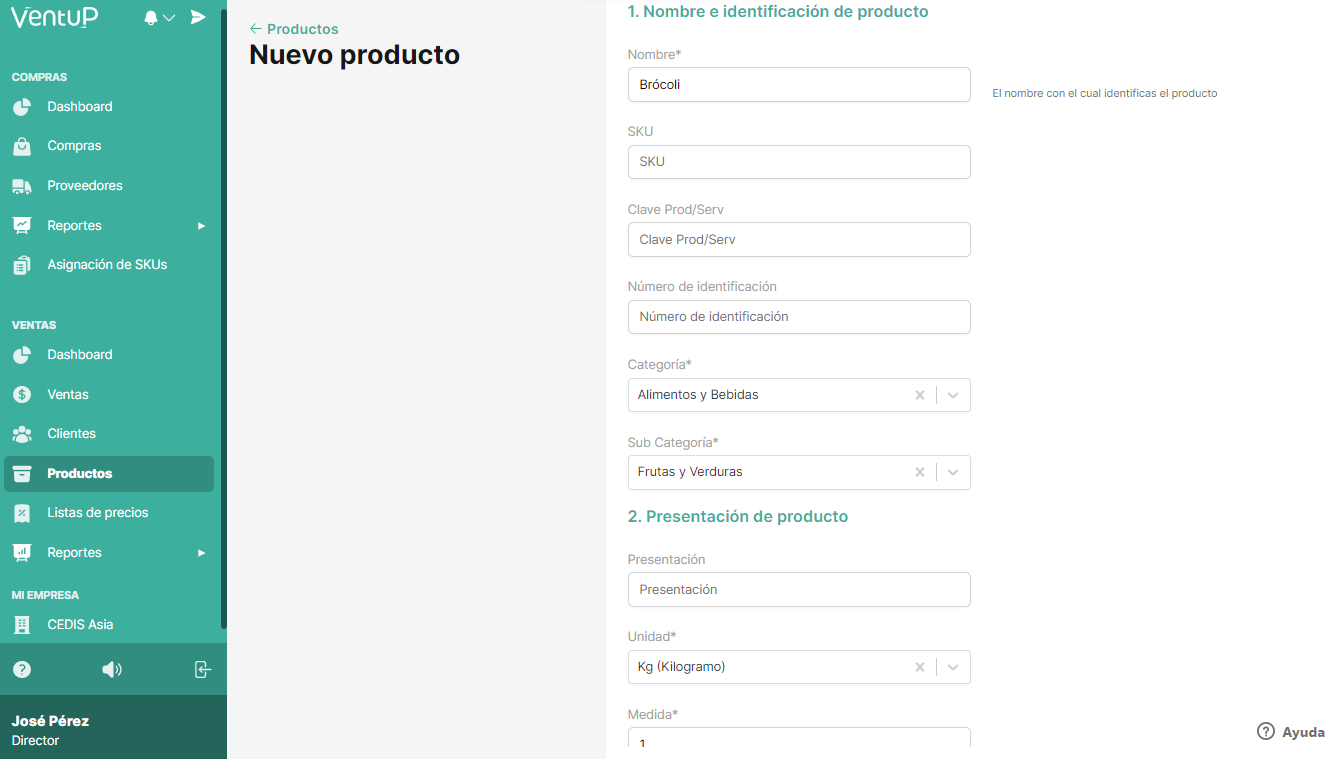Open Proveedores from the sidebar icon
The image size is (1344, 759).
point(22,185)
